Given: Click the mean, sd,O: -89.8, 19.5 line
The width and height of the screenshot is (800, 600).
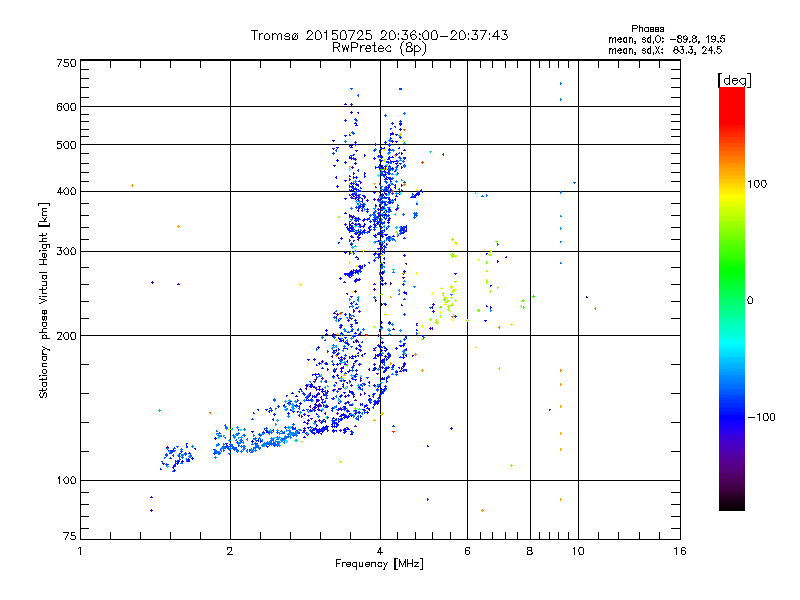Looking at the screenshot, I should click(x=666, y=39).
